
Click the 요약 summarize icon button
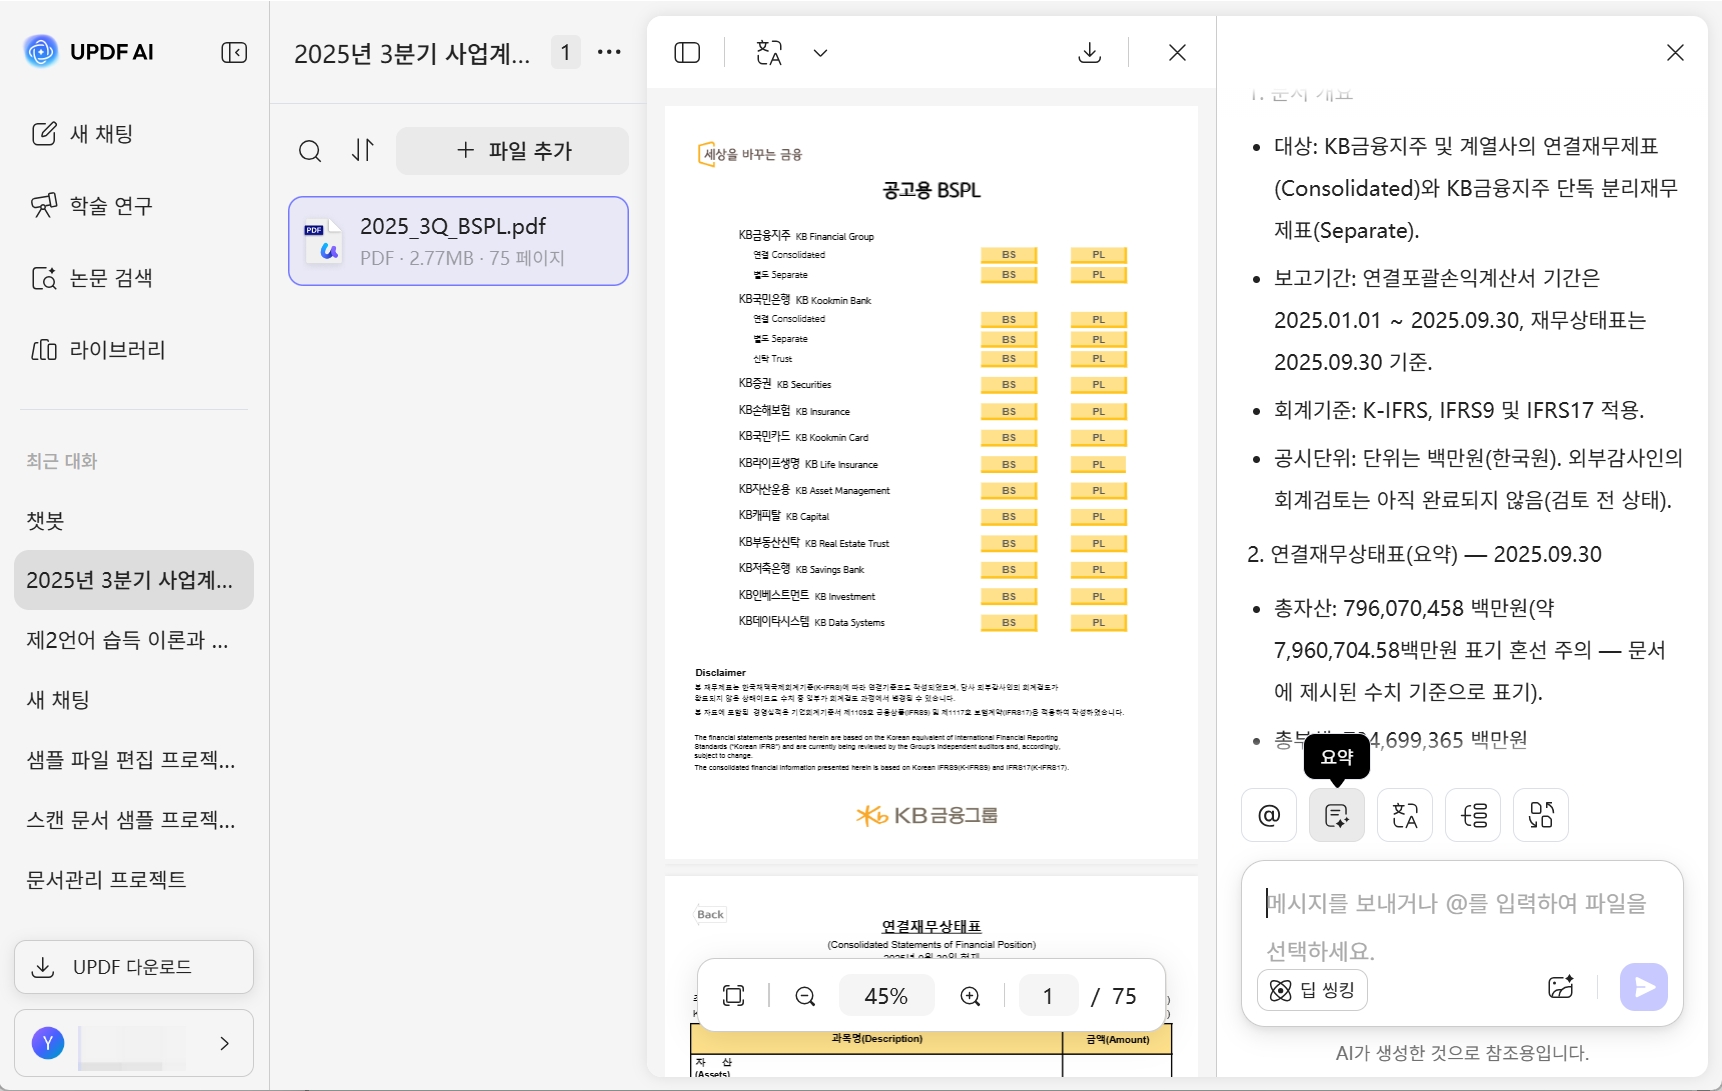(1337, 815)
